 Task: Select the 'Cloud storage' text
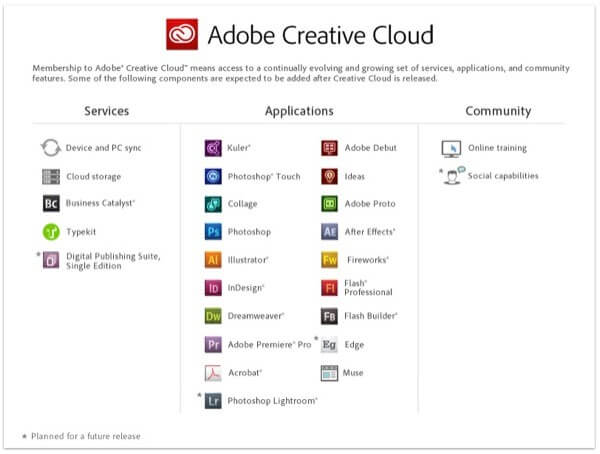click(94, 176)
